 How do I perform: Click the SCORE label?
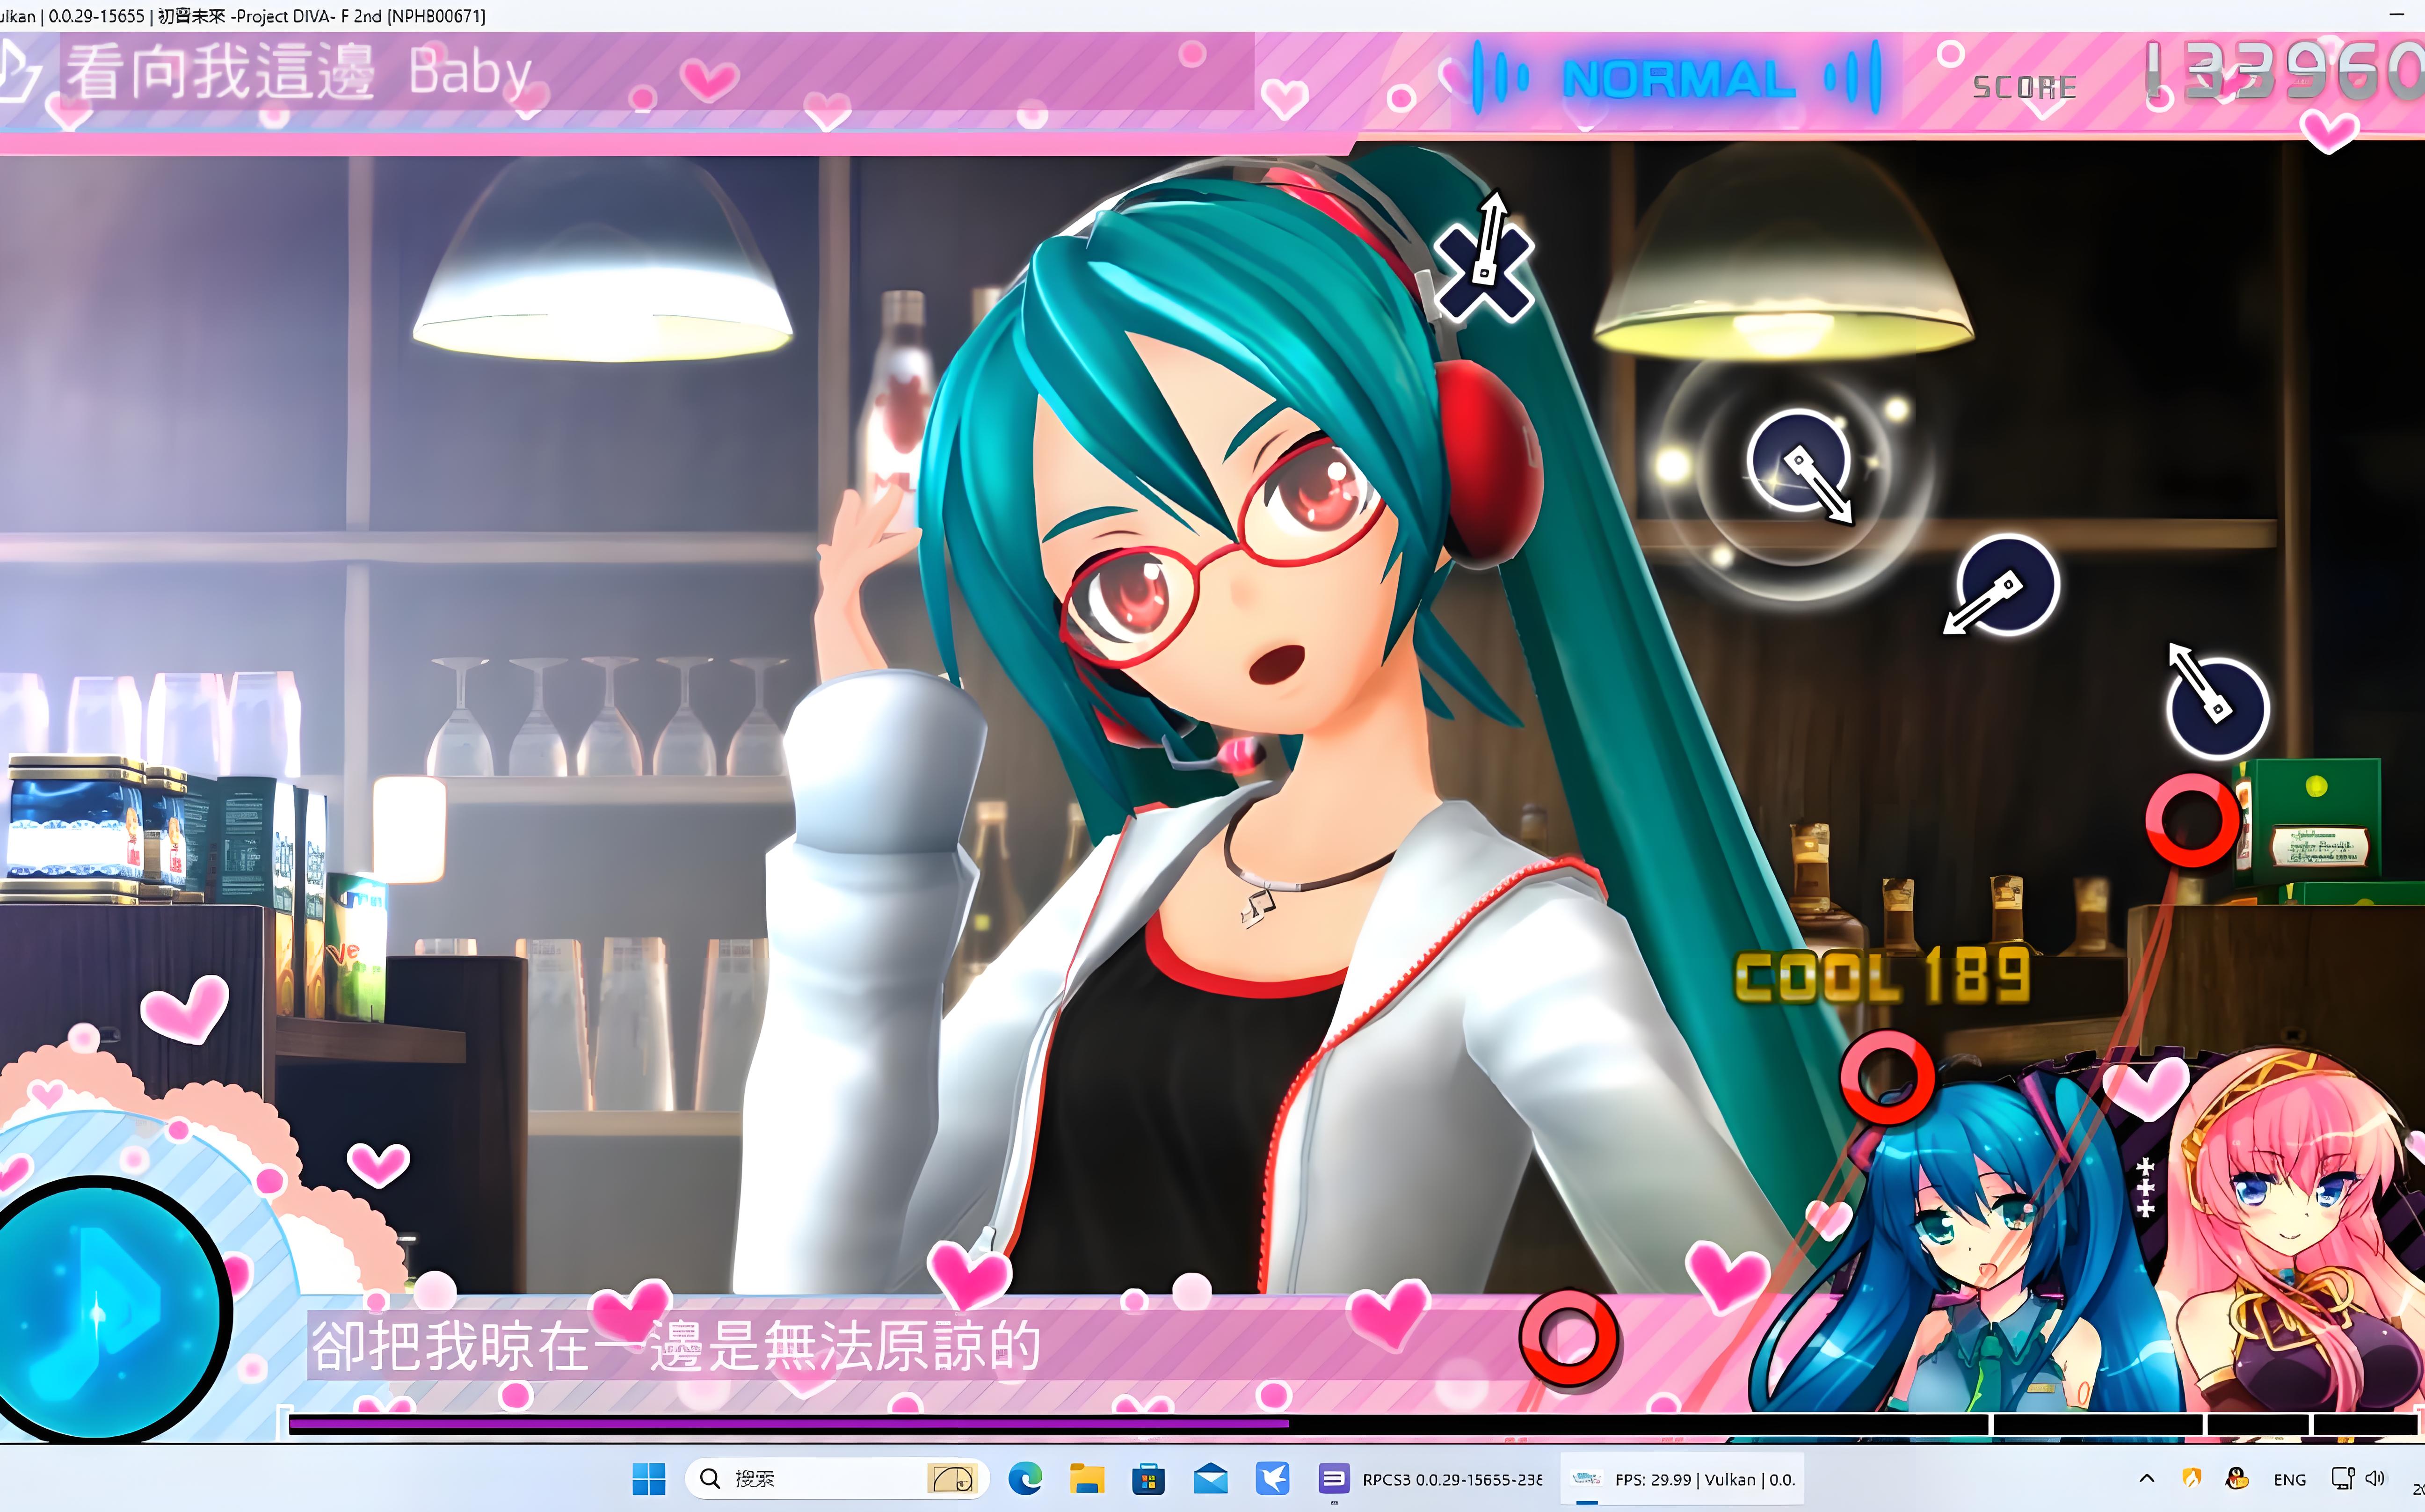pos(2024,88)
